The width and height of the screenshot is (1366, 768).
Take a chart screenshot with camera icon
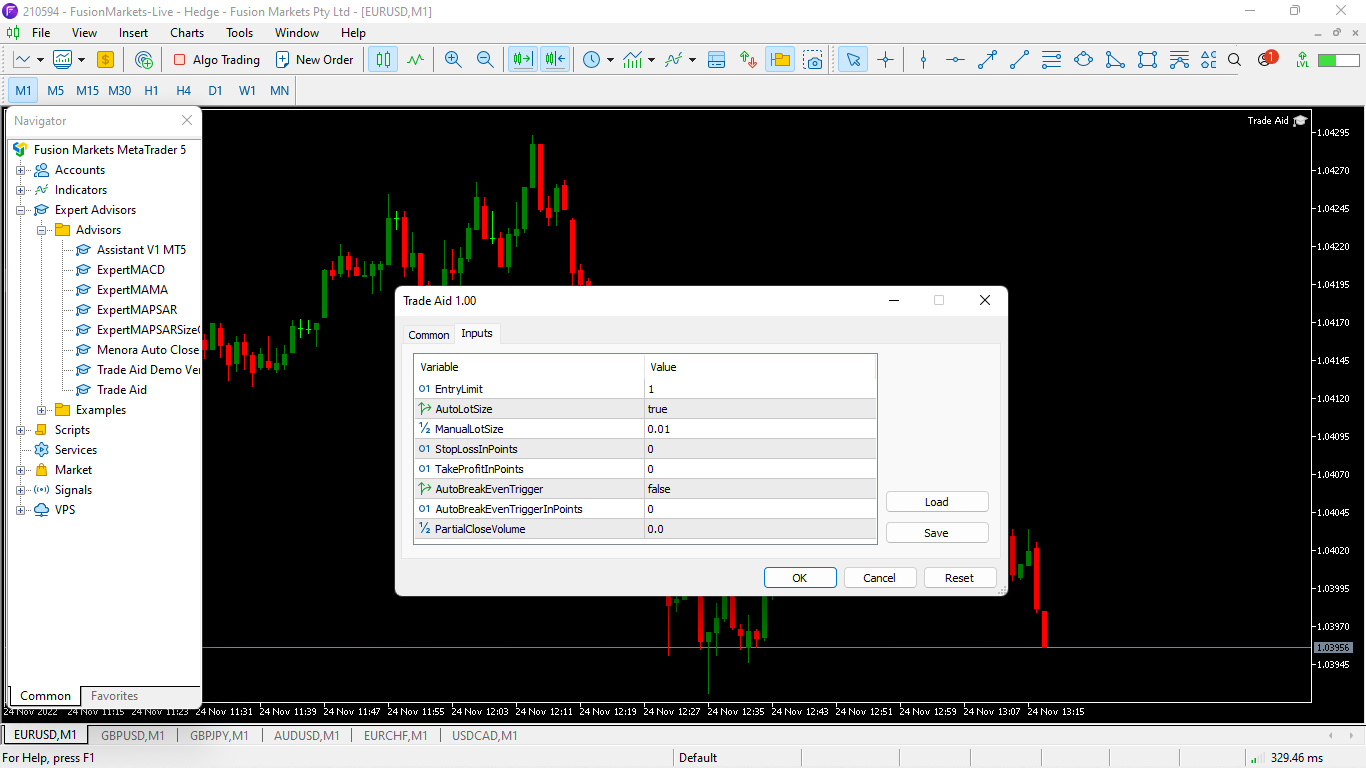[813, 60]
